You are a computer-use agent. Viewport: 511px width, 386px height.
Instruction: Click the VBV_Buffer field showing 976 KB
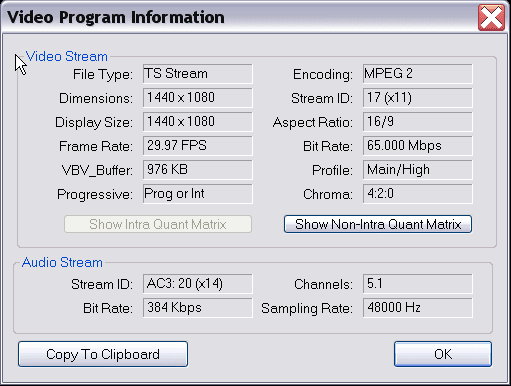198,170
